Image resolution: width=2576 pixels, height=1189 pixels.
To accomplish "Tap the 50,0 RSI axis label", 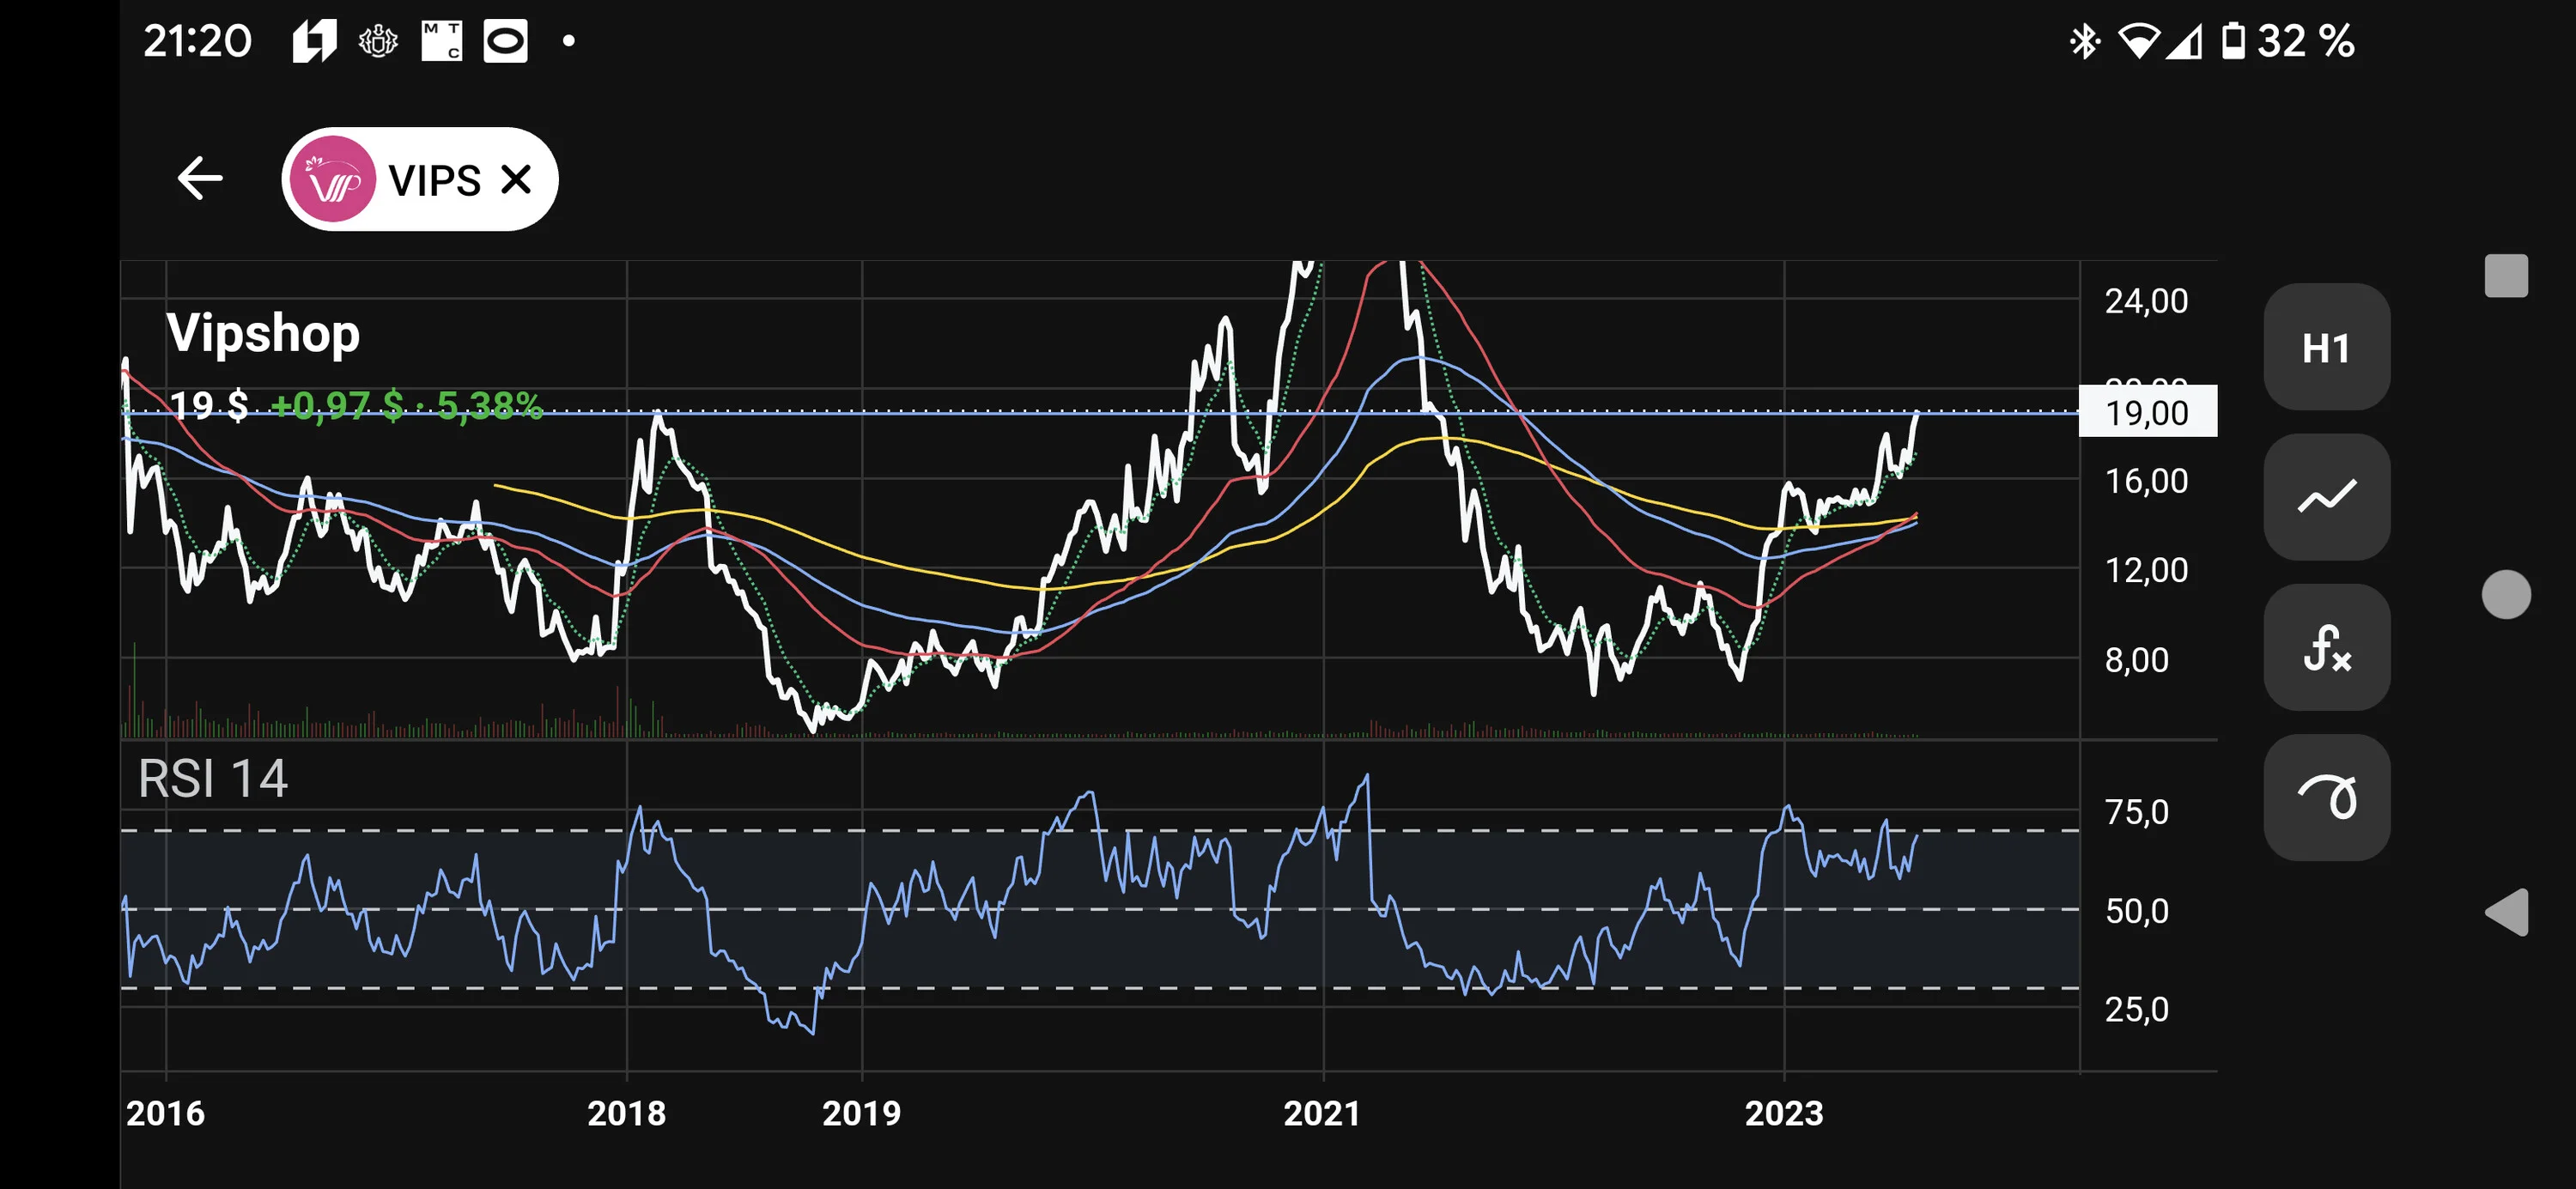I will [2137, 911].
